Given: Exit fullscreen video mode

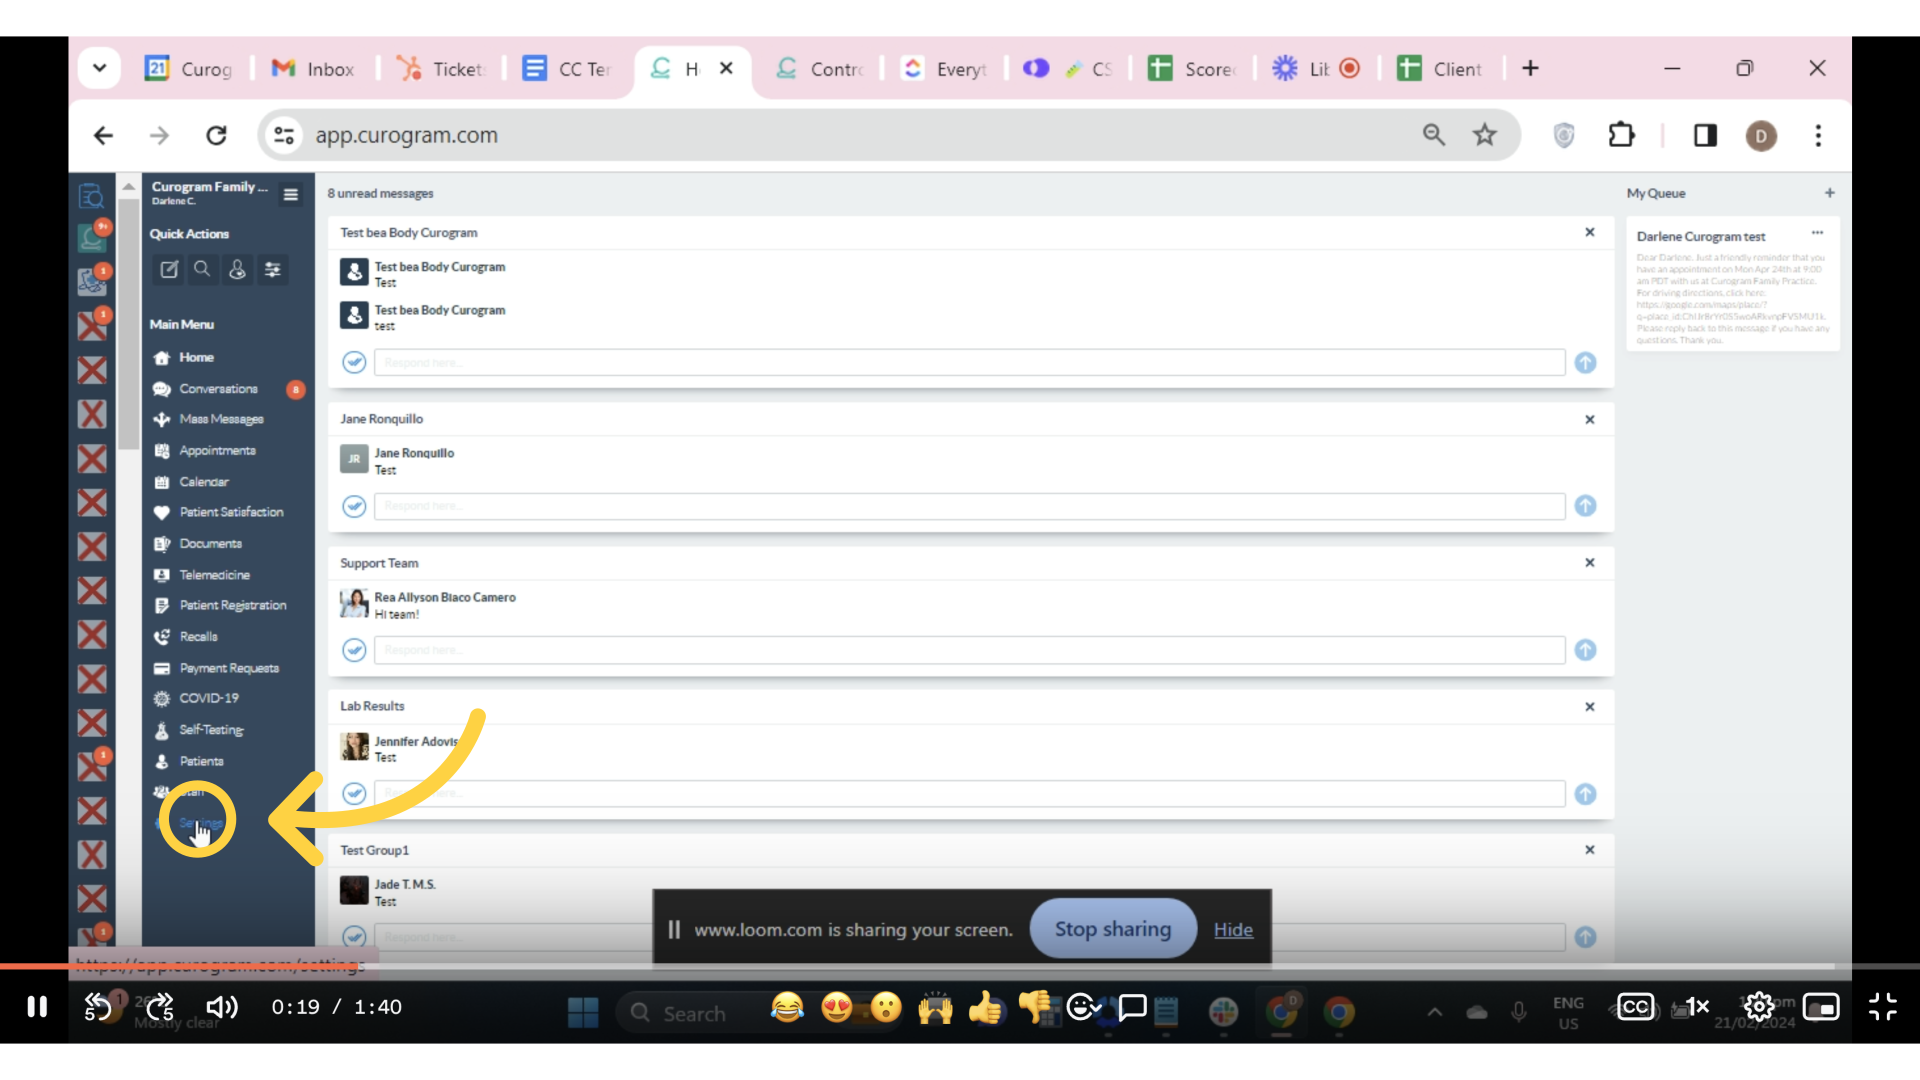Looking at the screenshot, I should pos(1883,1006).
